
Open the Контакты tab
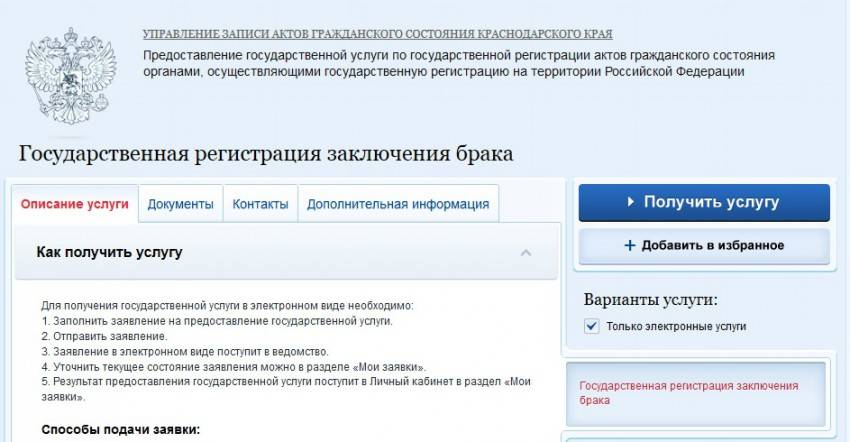260,204
